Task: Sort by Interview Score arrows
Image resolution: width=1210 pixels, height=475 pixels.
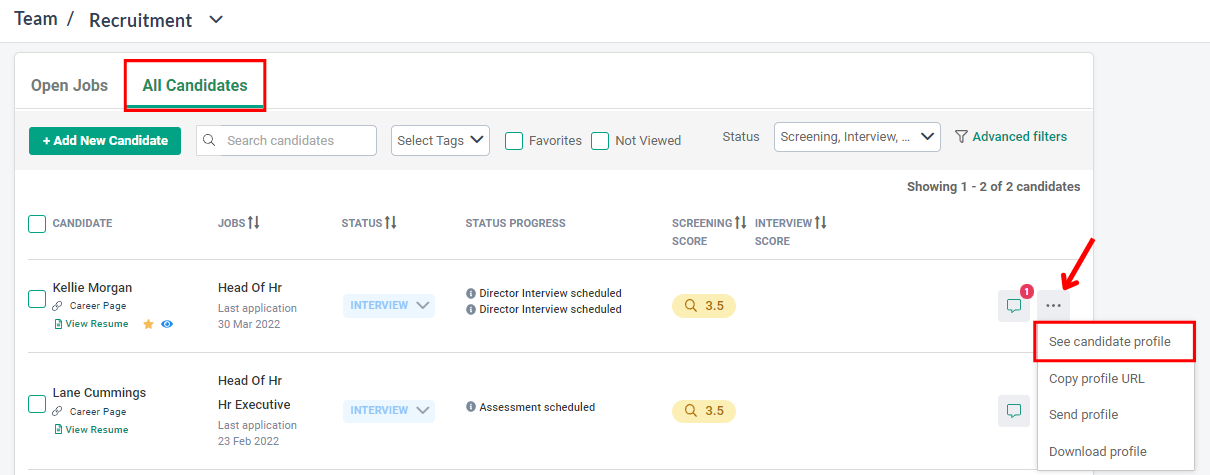Action: pos(820,223)
